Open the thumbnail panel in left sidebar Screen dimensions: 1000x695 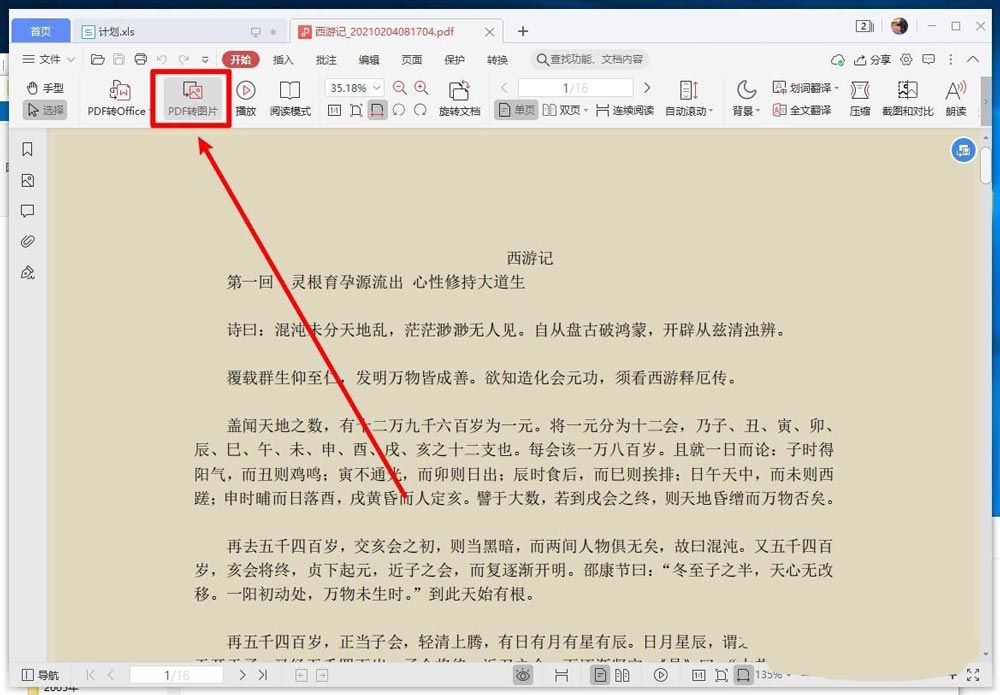[x=27, y=180]
